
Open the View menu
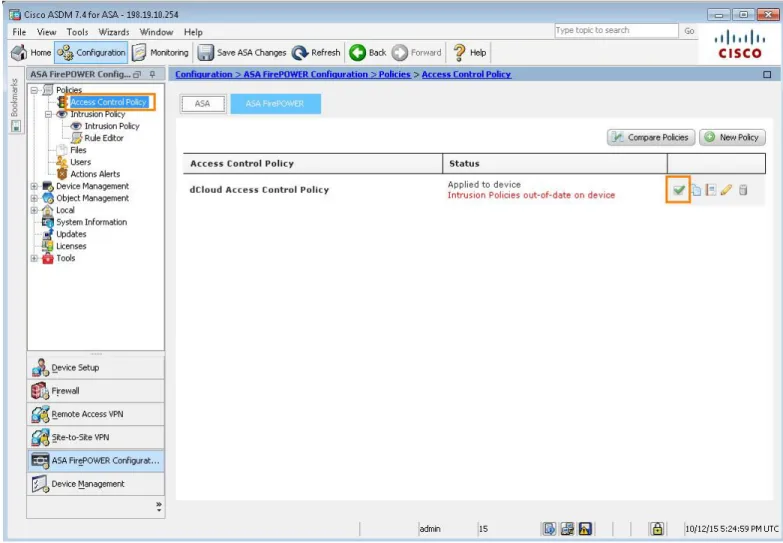pyautogui.click(x=46, y=32)
